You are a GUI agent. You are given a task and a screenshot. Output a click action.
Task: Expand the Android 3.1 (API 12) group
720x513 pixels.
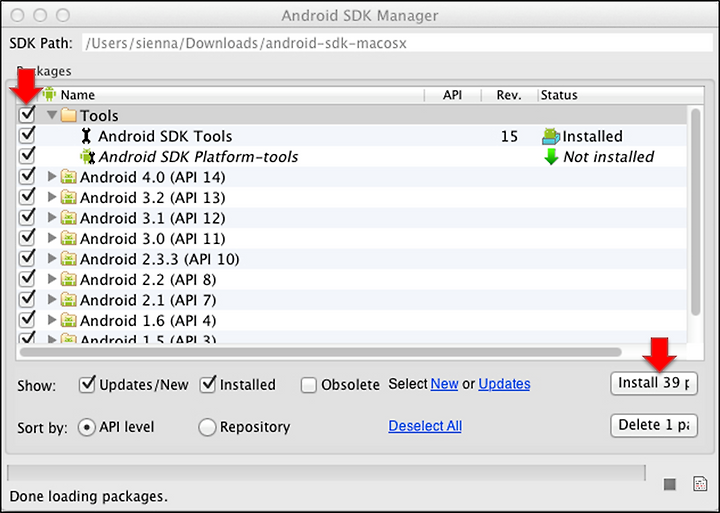click(52, 217)
